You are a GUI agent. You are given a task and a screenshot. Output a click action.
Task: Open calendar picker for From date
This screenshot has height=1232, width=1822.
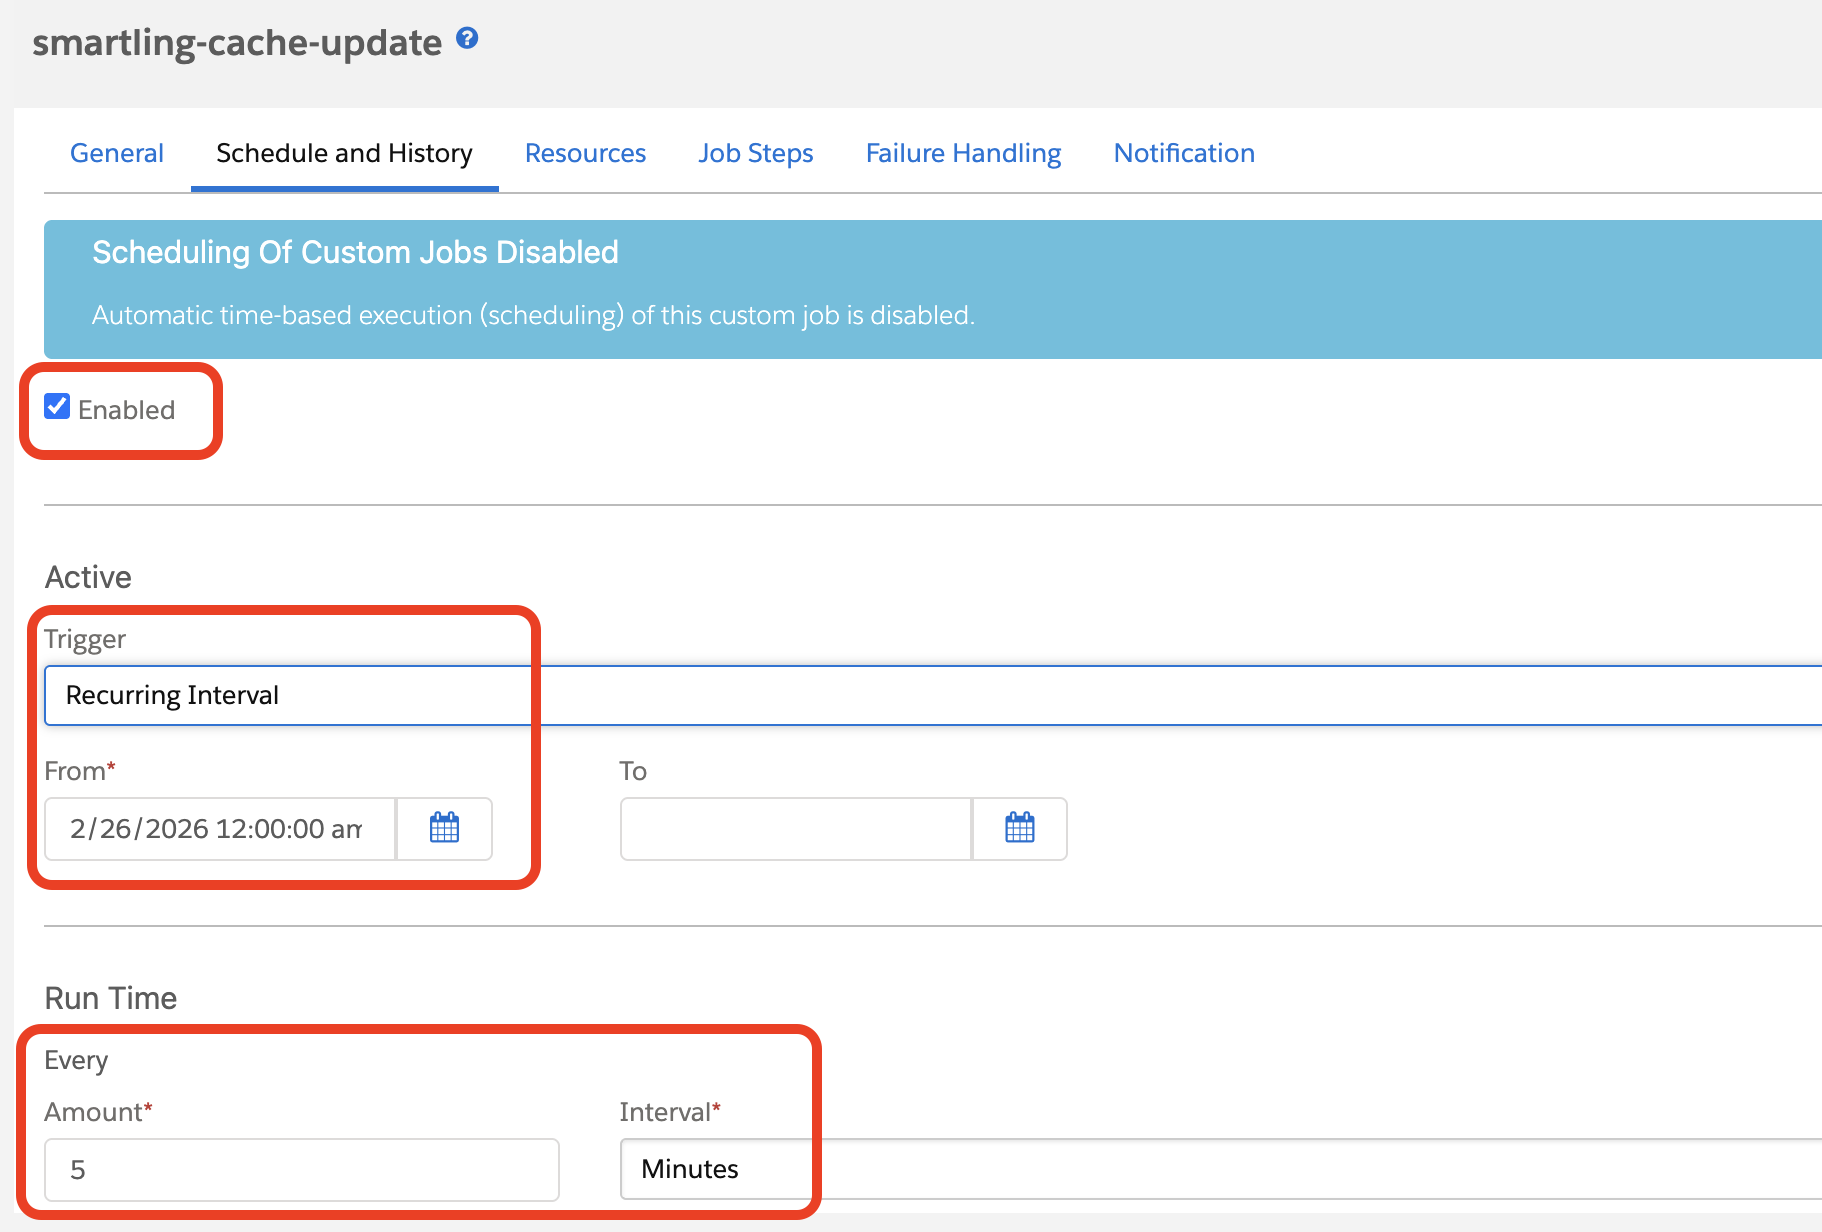click(444, 828)
